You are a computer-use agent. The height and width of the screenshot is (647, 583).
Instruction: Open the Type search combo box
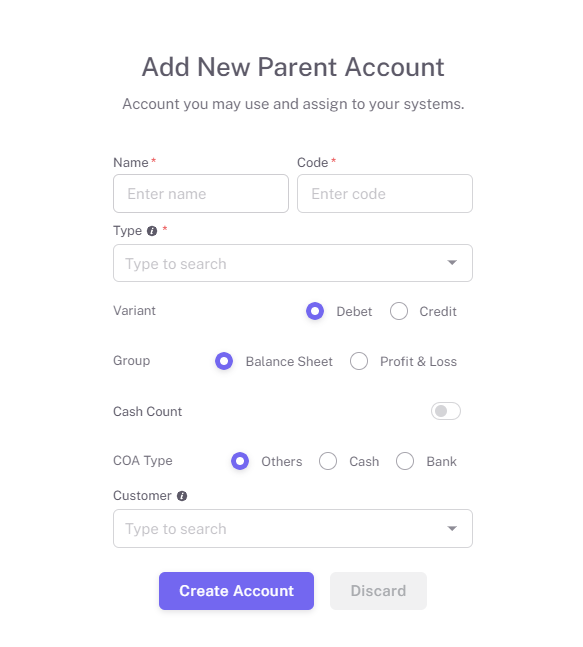[293, 263]
